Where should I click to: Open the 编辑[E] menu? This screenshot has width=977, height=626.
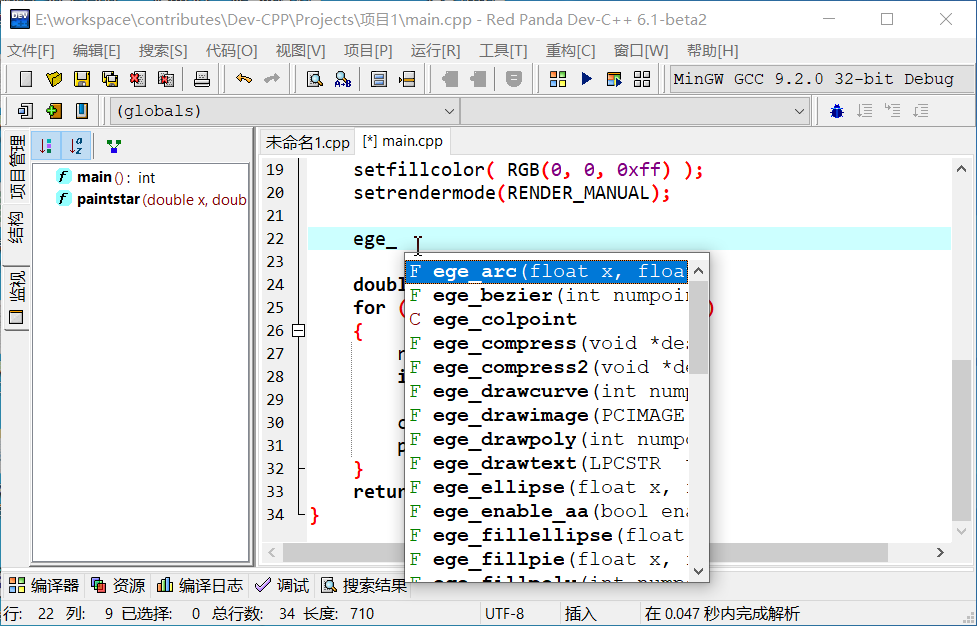click(x=97, y=50)
